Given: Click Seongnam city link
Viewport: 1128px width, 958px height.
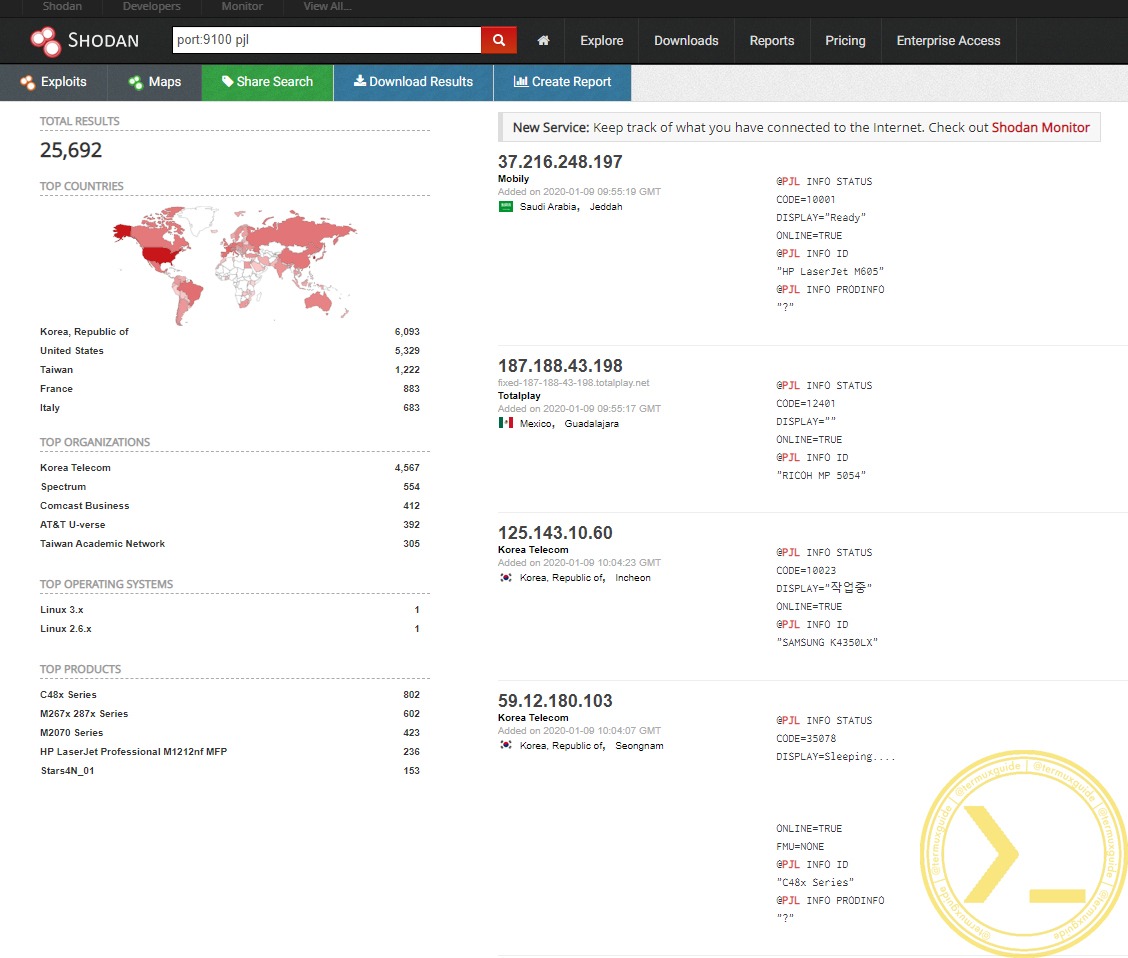Looking at the screenshot, I should [639, 746].
